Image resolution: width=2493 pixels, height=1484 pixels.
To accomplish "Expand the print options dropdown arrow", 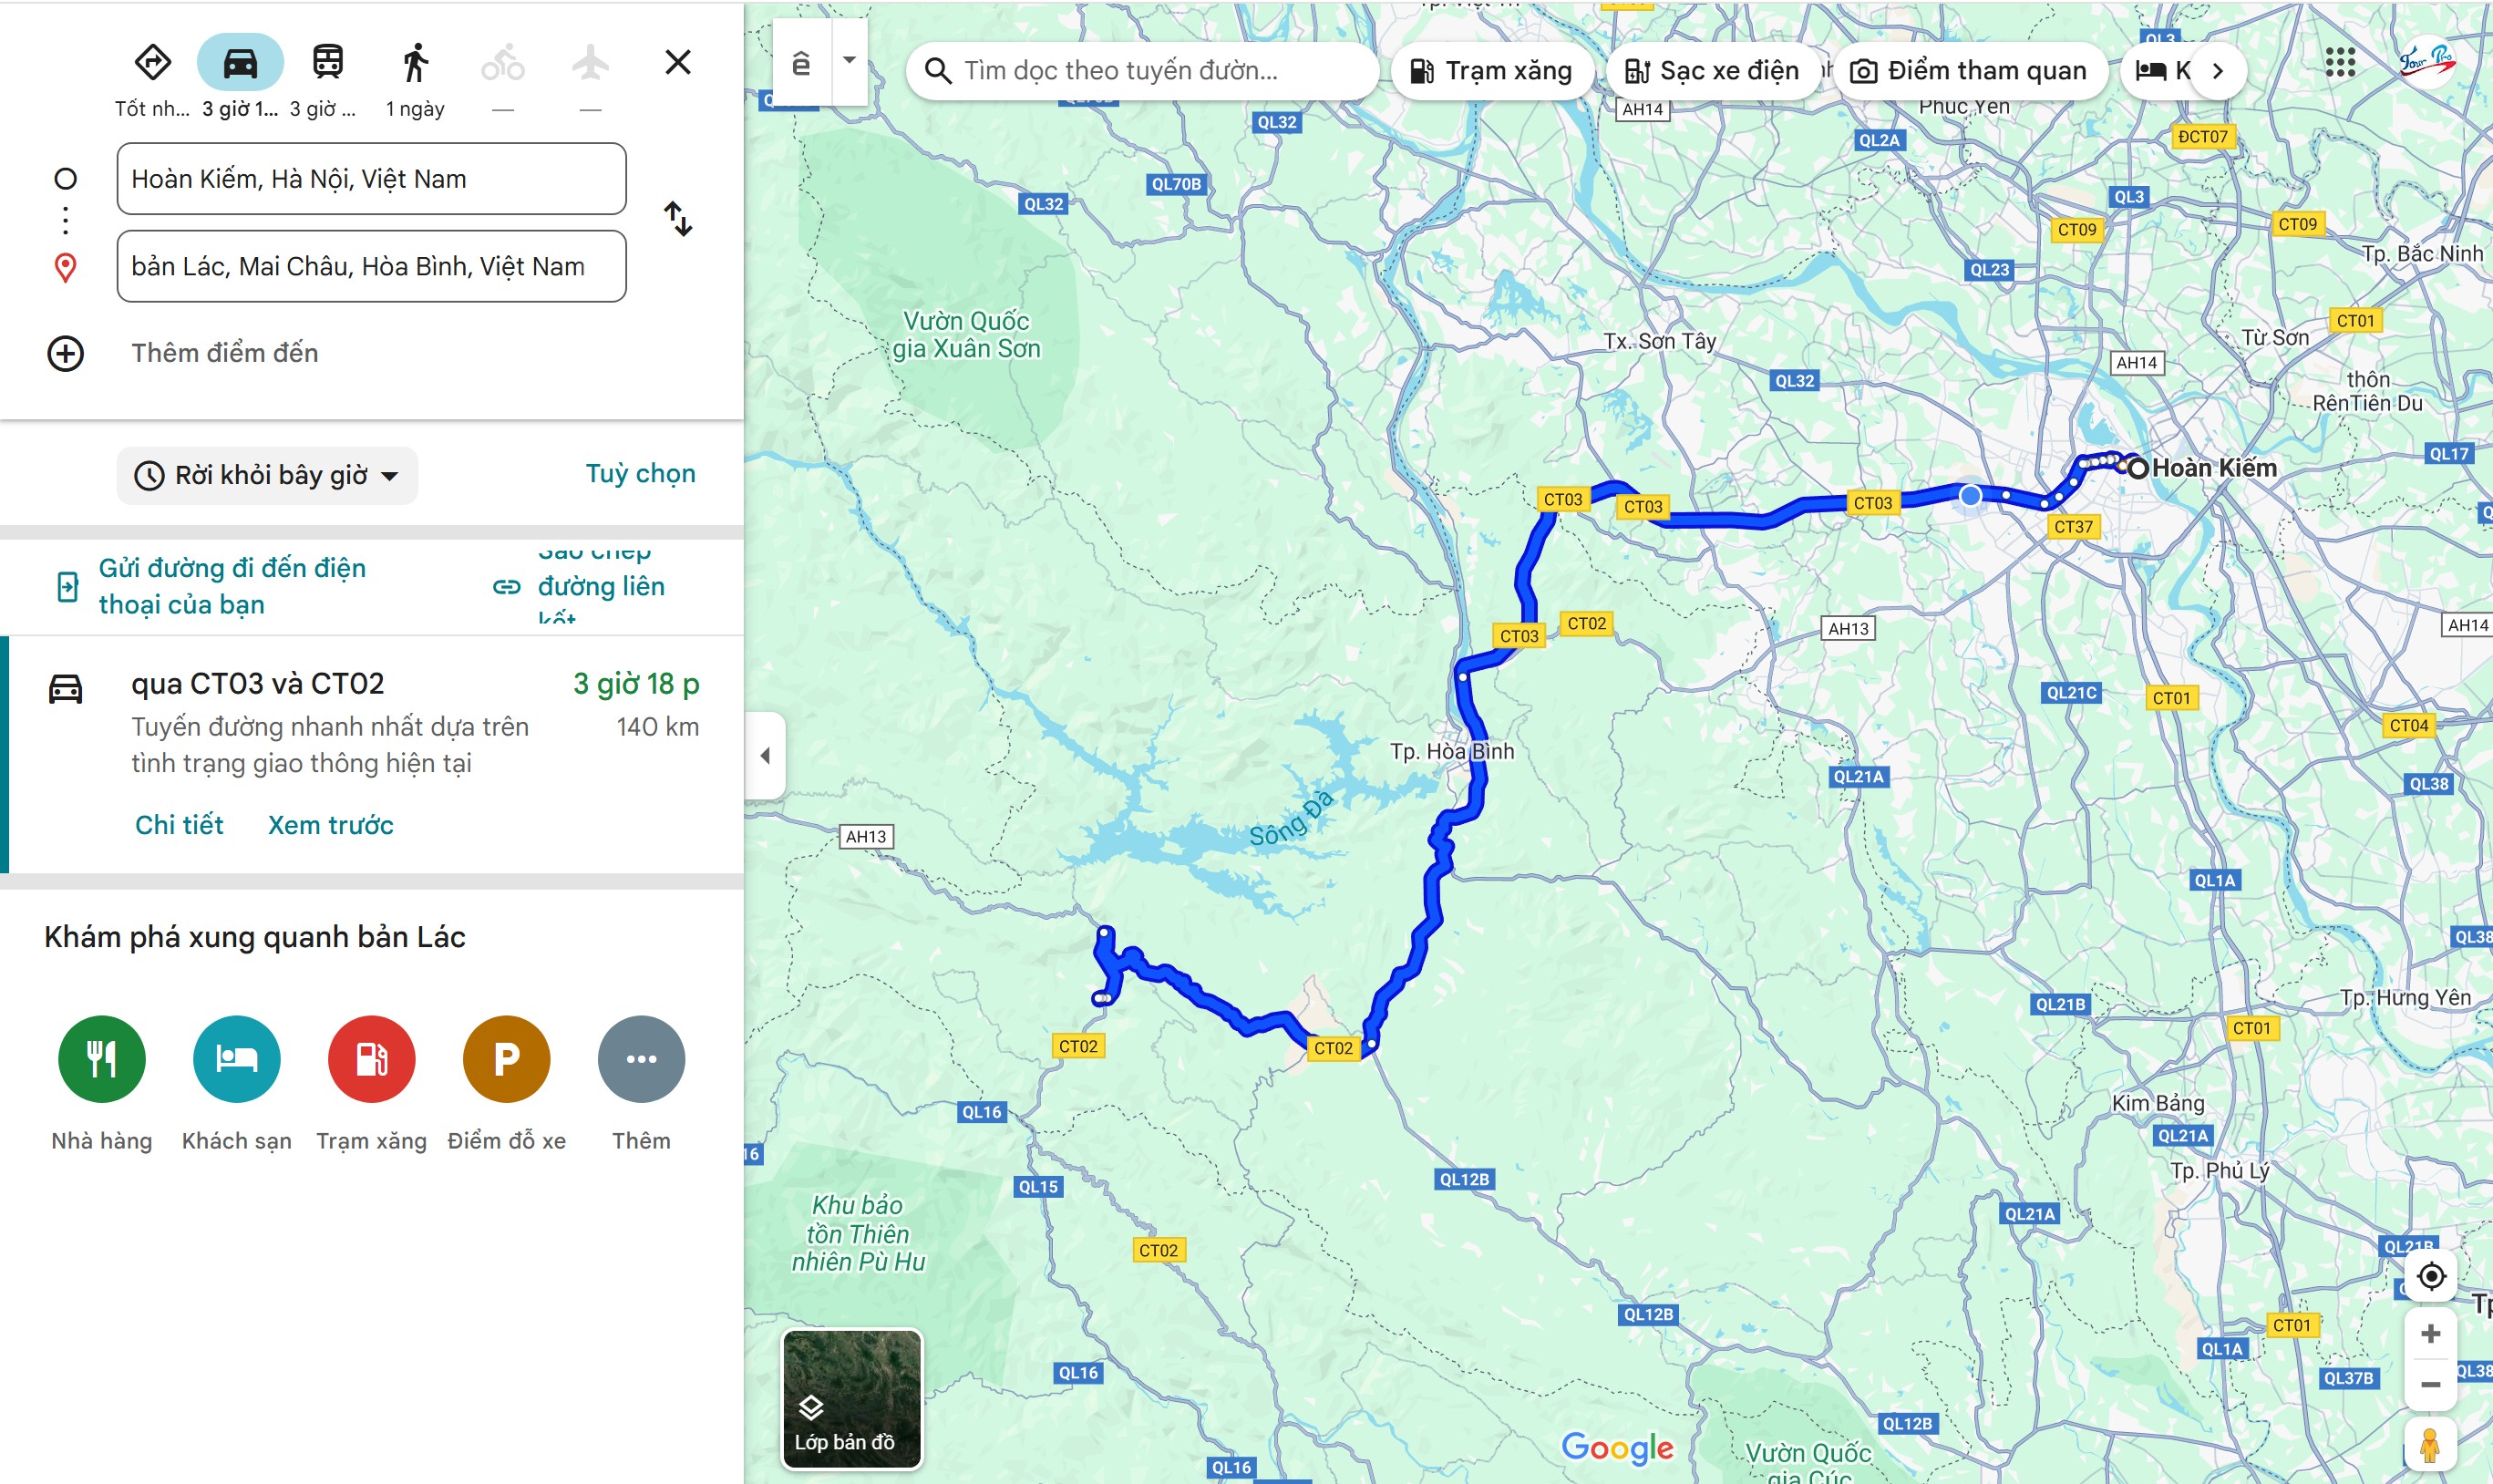I will pyautogui.click(x=849, y=61).
